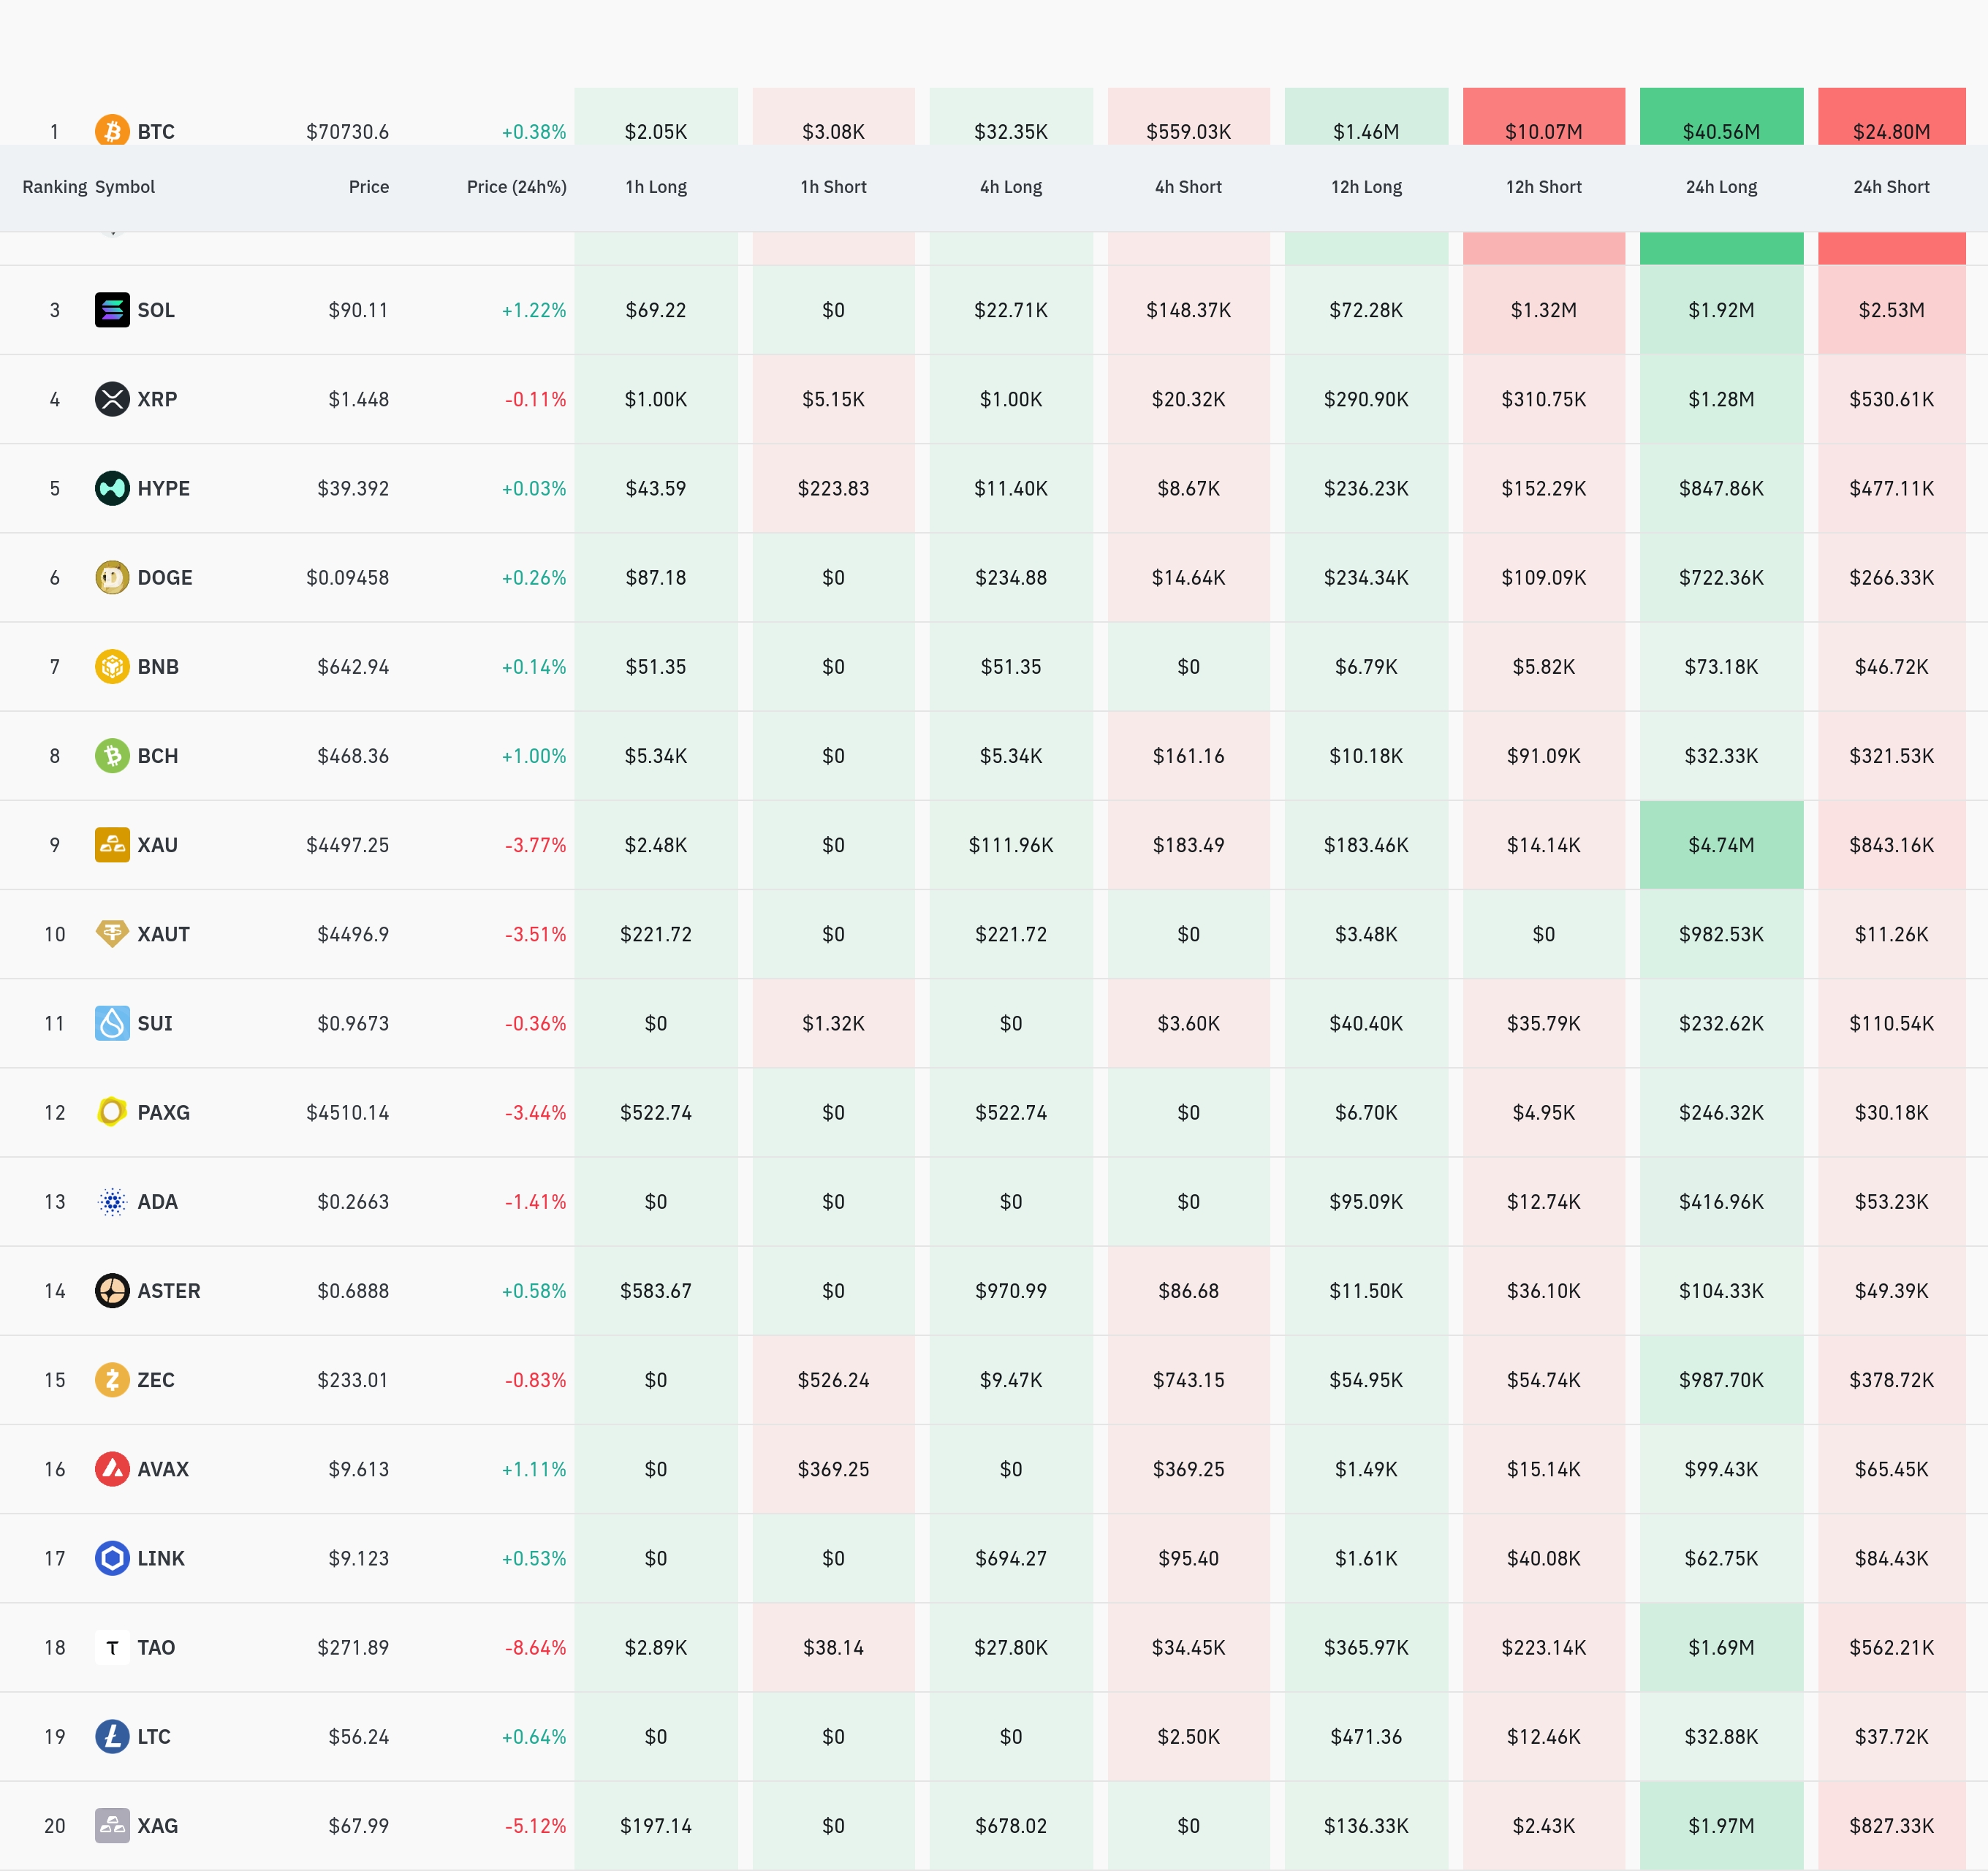The height and width of the screenshot is (1871, 1988).
Task: Sort table by Ranking header
Action: click(54, 187)
